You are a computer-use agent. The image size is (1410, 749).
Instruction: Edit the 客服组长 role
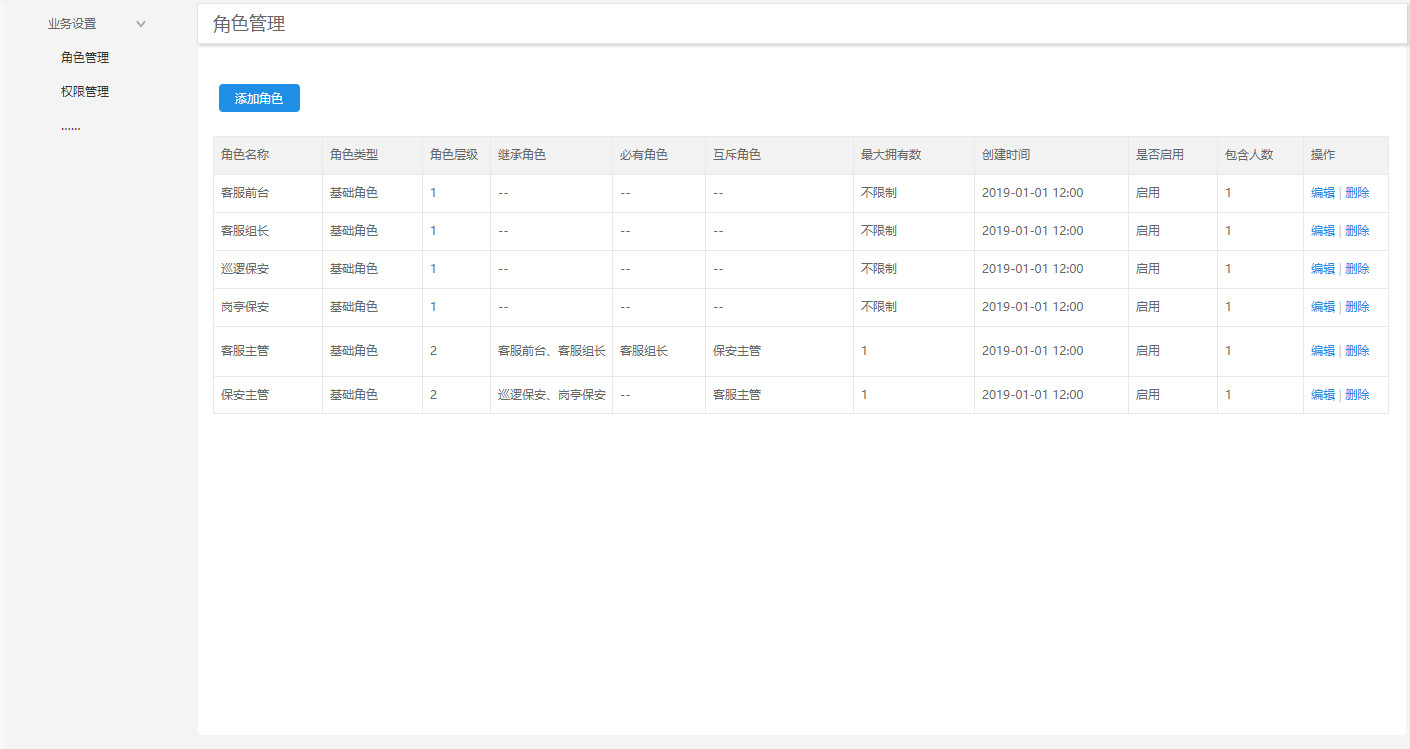[x=1322, y=230]
